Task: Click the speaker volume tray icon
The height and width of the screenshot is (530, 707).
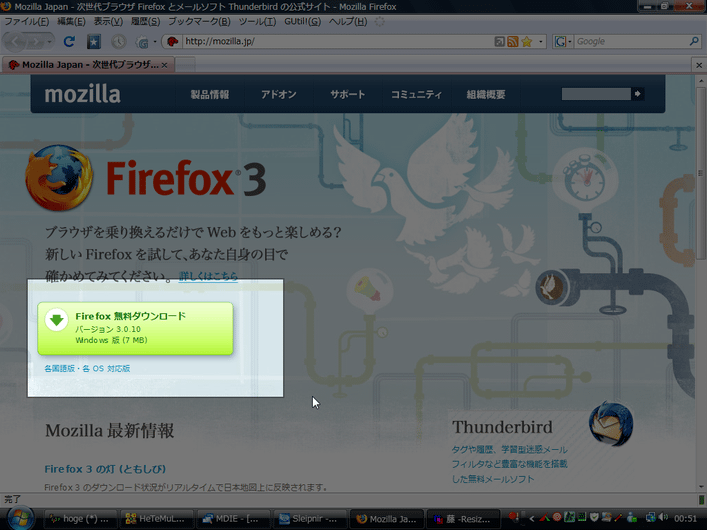Action: pyautogui.click(x=663, y=518)
